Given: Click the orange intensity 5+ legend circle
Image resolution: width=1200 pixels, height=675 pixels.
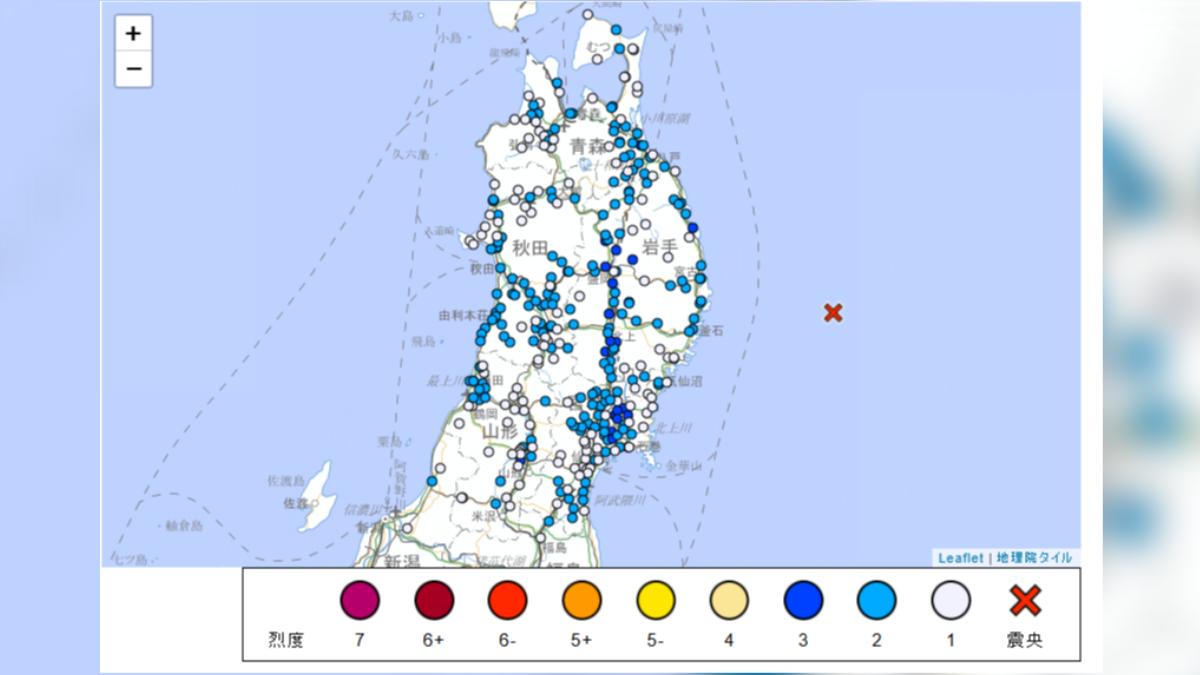Looking at the screenshot, I should tap(582, 600).
